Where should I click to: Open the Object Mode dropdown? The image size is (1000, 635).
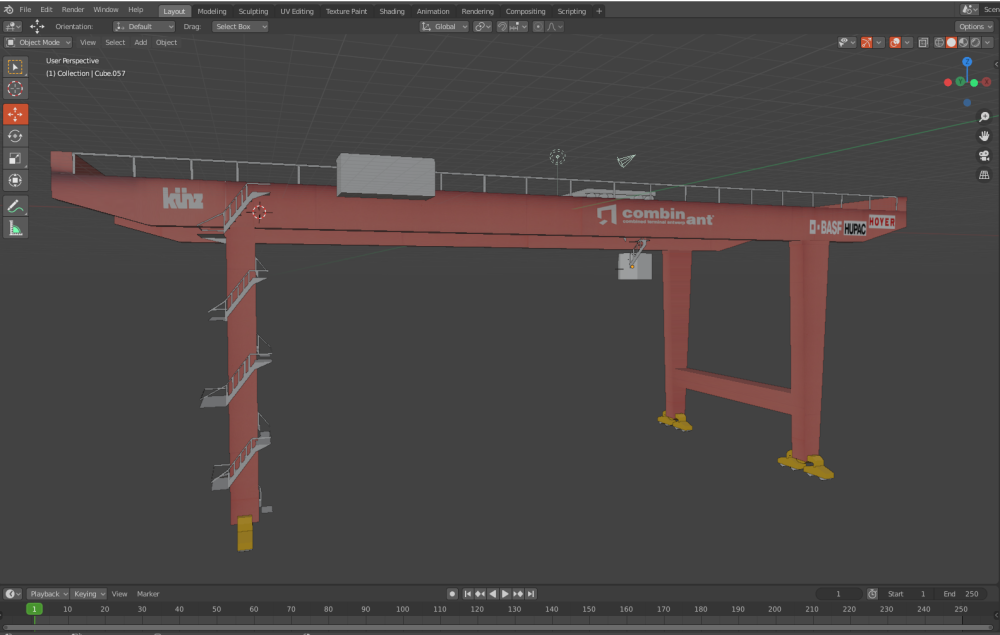click(x=38, y=43)
